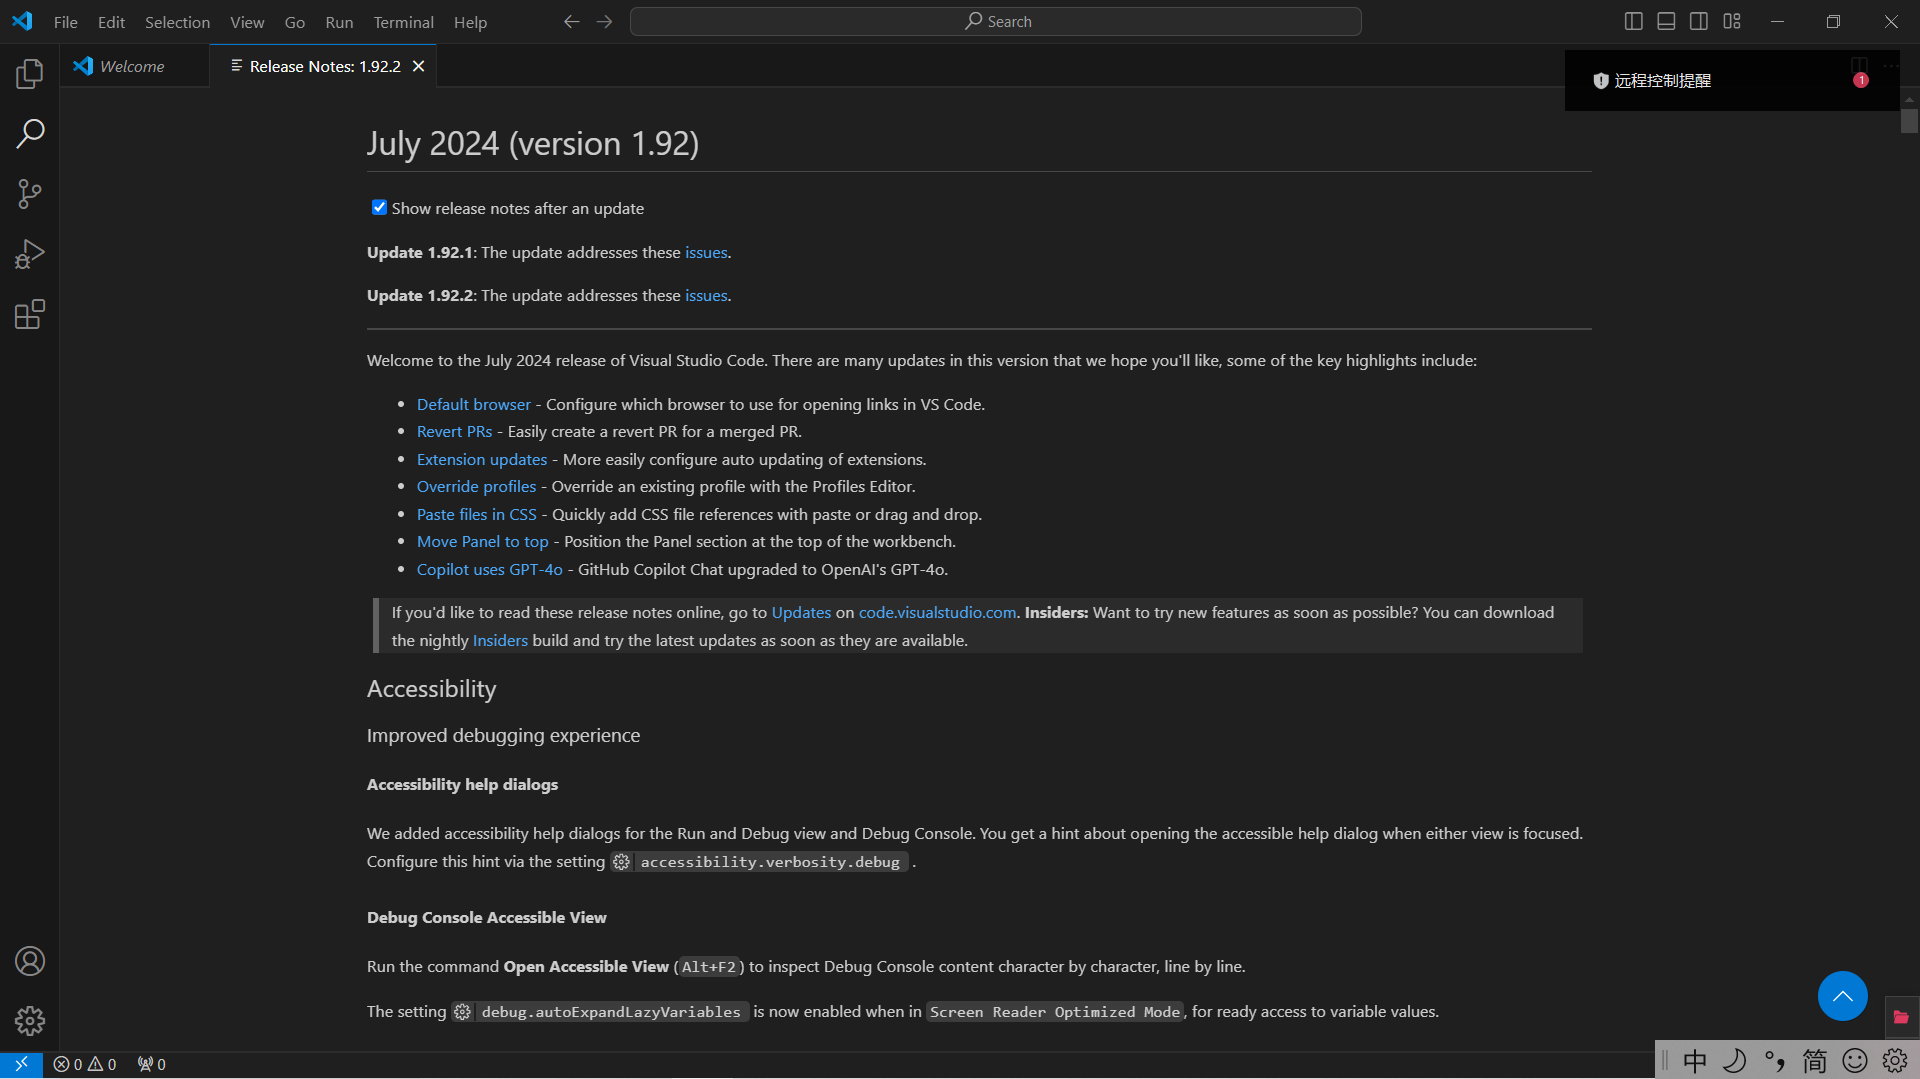Click the ports forwarded status indicator
This screenshot has width=1920, height=1079.
click(152, 1064)
